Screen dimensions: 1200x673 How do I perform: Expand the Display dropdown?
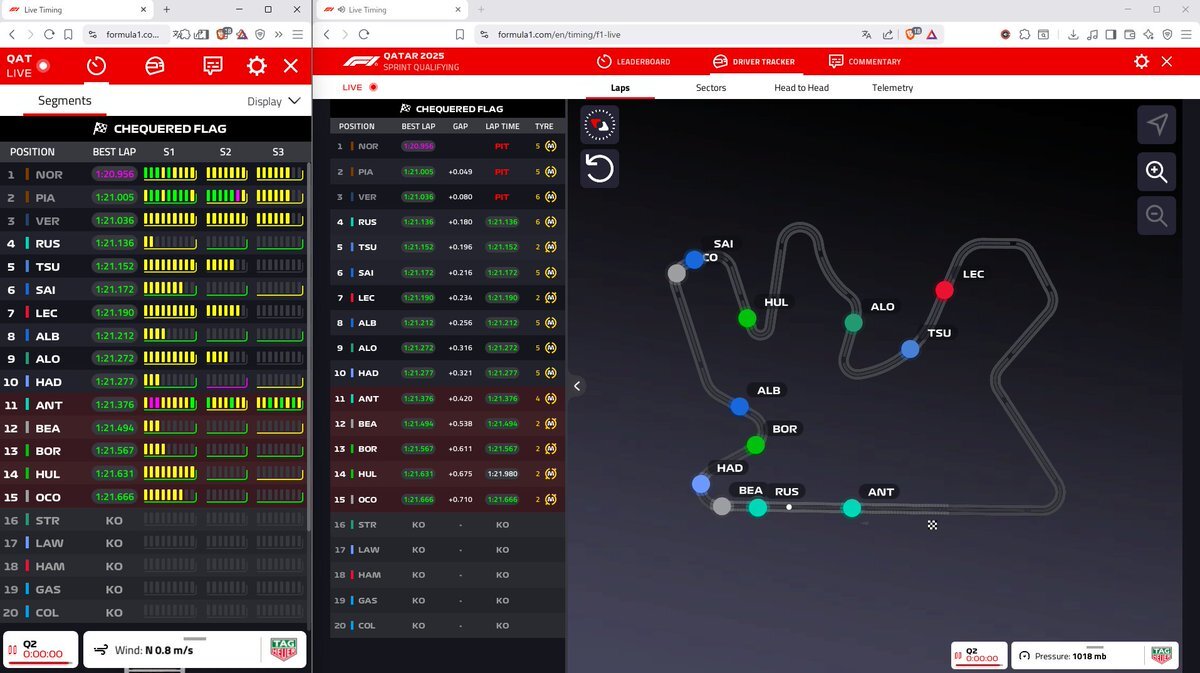click(x=274, y=101)
